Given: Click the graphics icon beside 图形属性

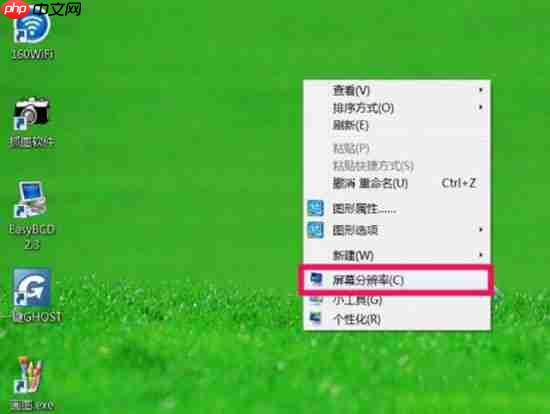Looking at the screenshot, I should 315,208.
